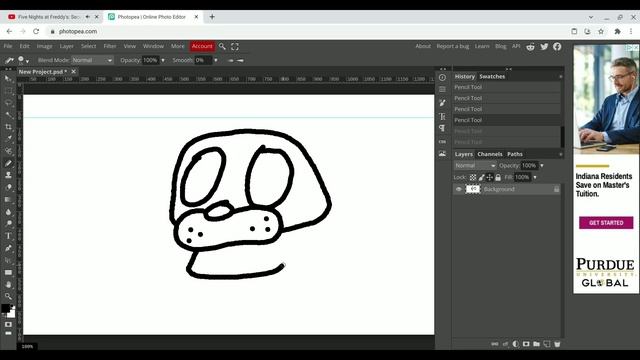Open the Properties panel icon
Viewport: 640px width, 360px height.
click(442, 89)
